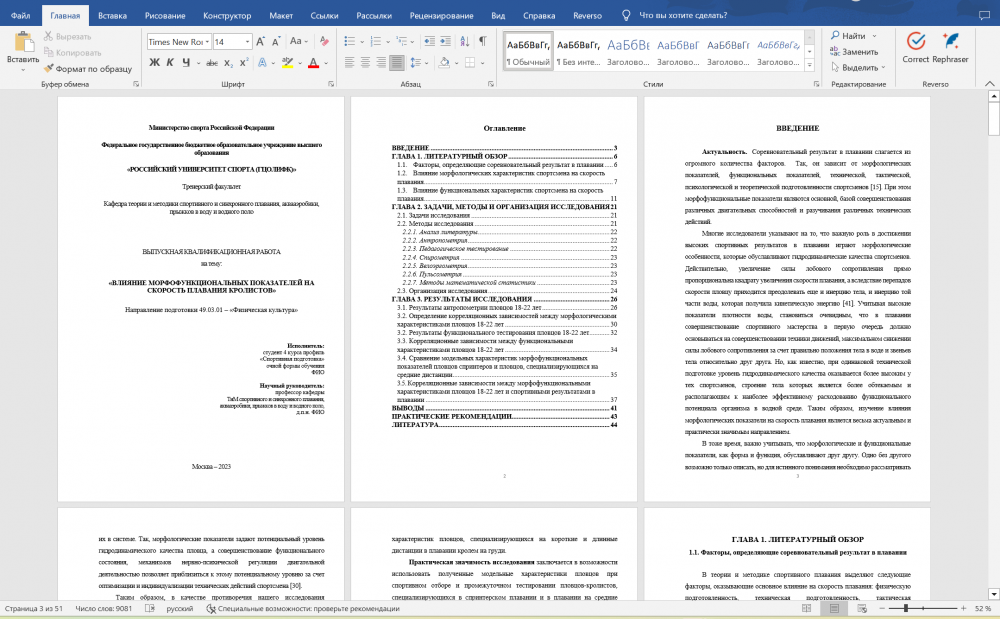Click the Cut (Вырезать) command
Screen dimensions: 1000x619
[x=68, y=36]
